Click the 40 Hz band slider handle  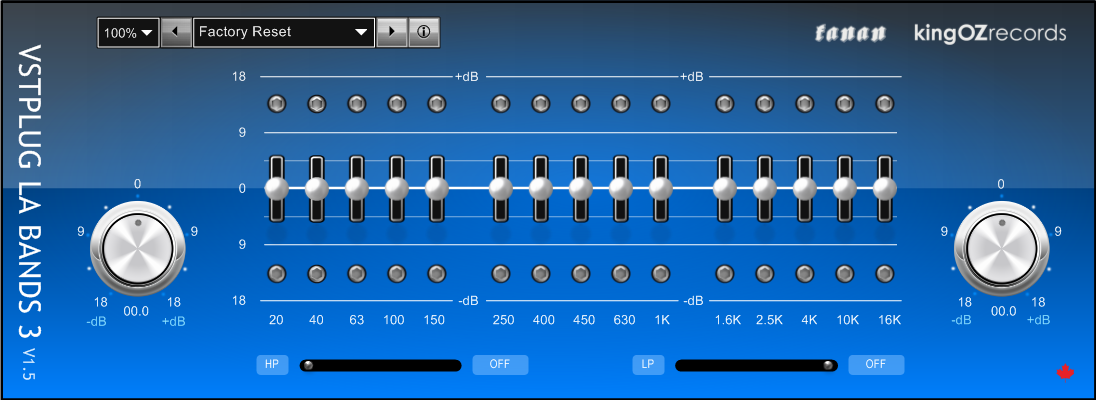[x=317, y=188]
